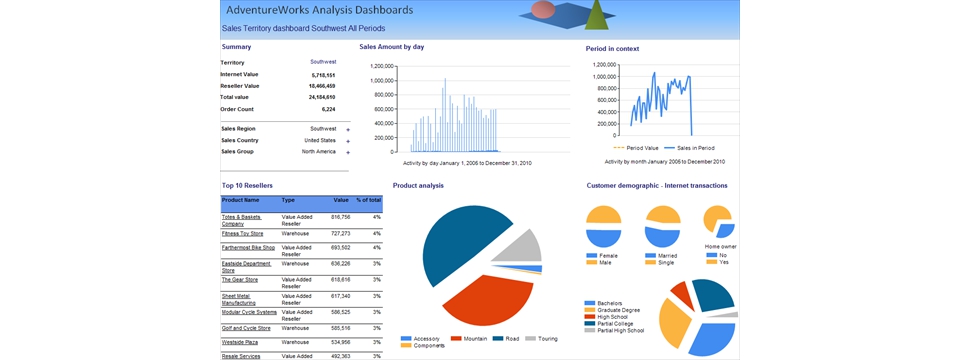Click the Female legend swatch
Screen dimensions: 960x360
pos(591,255)
